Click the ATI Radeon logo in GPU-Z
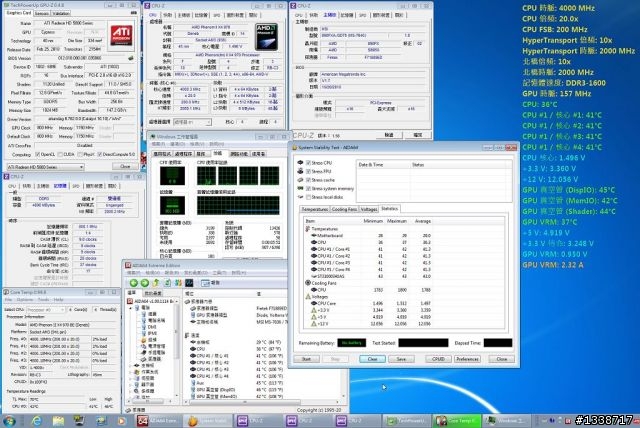This screenshot has height=428, width=640. pyautogui.click(x=121, y=35)
